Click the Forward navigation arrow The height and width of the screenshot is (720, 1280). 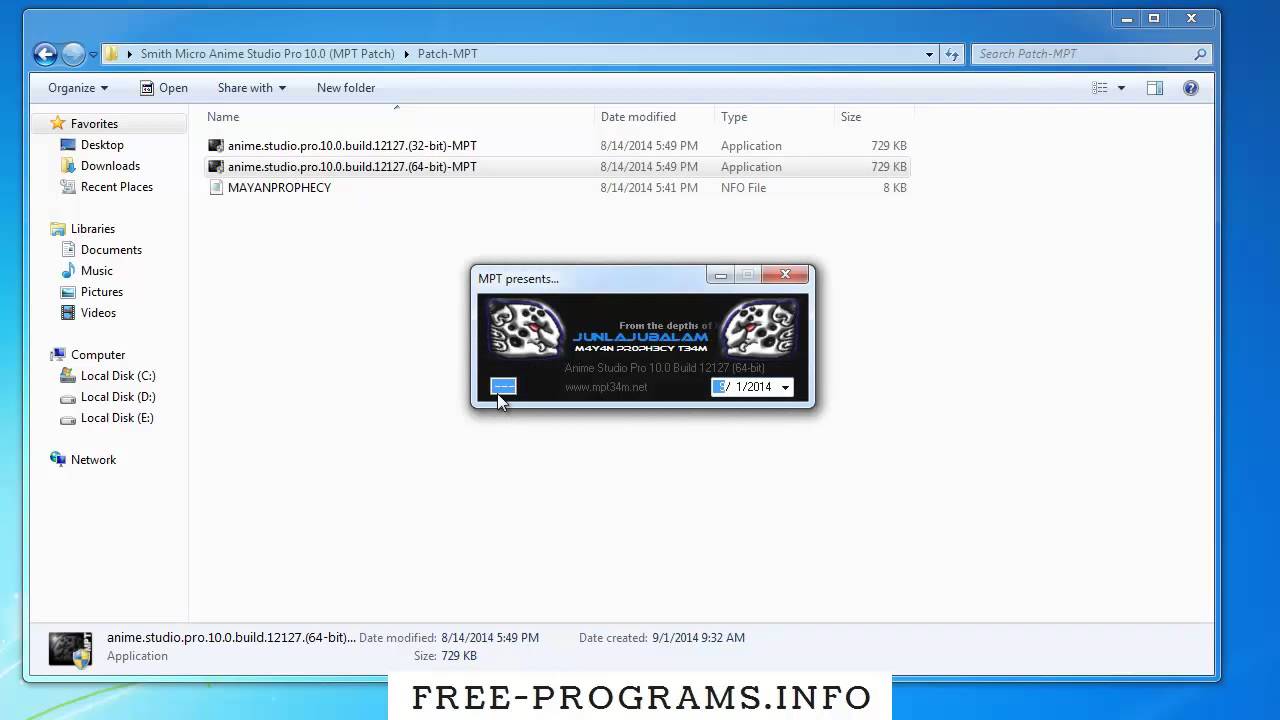(x=73, y=54)
